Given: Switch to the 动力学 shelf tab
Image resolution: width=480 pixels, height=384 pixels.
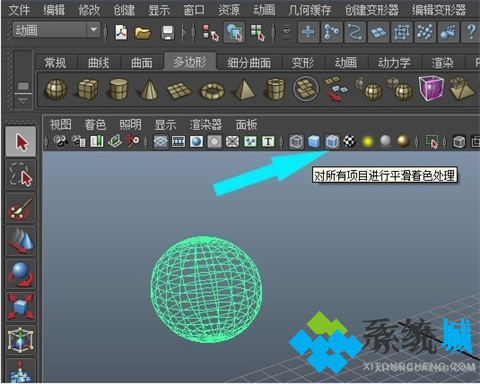Looking at the screenshot, I should [394, 62].
